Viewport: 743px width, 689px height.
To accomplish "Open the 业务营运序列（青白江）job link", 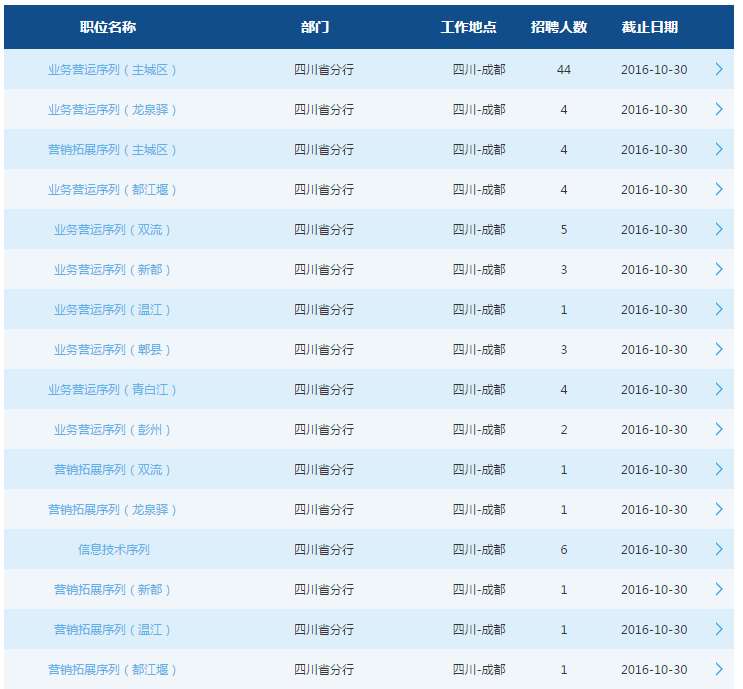I will (113, 389).
